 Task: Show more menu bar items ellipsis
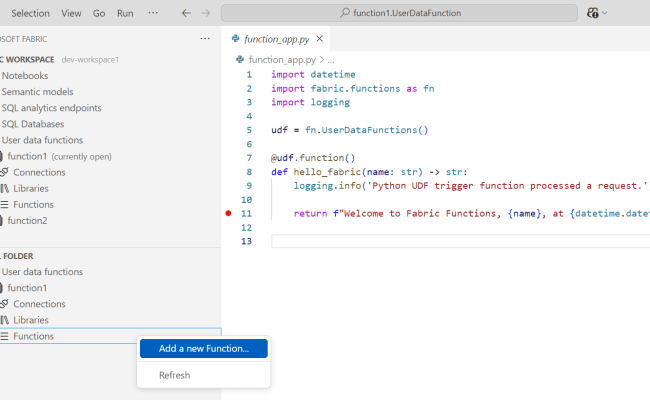(153, 13)
